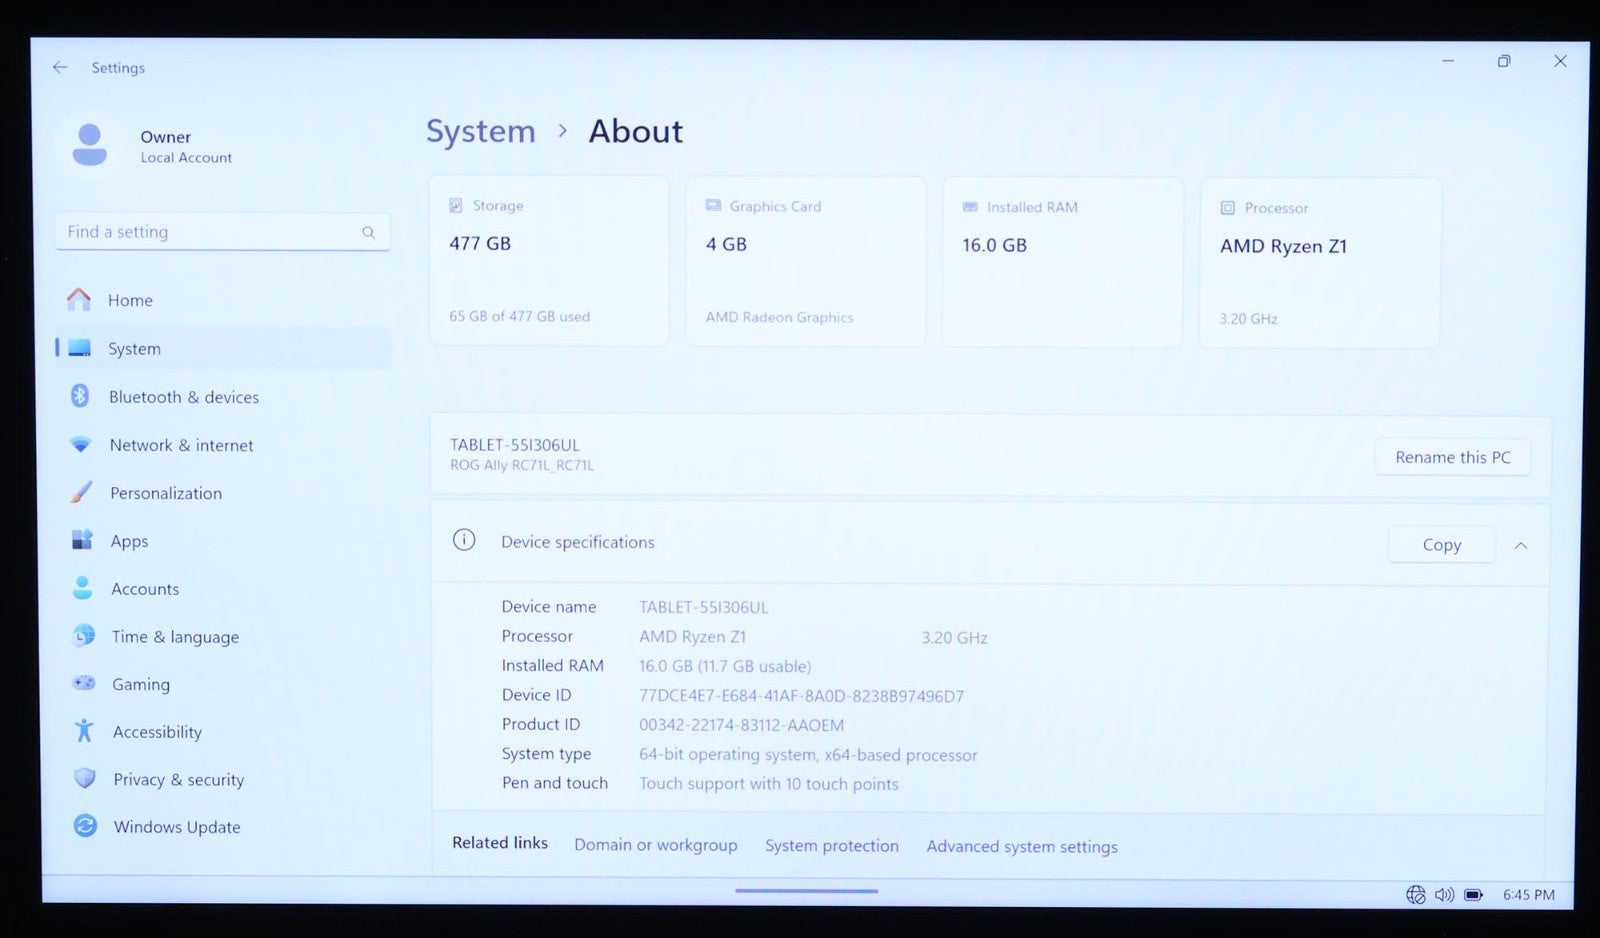Restore down the Settings window
This screenshot has width=1600, height=938.
1503,61
